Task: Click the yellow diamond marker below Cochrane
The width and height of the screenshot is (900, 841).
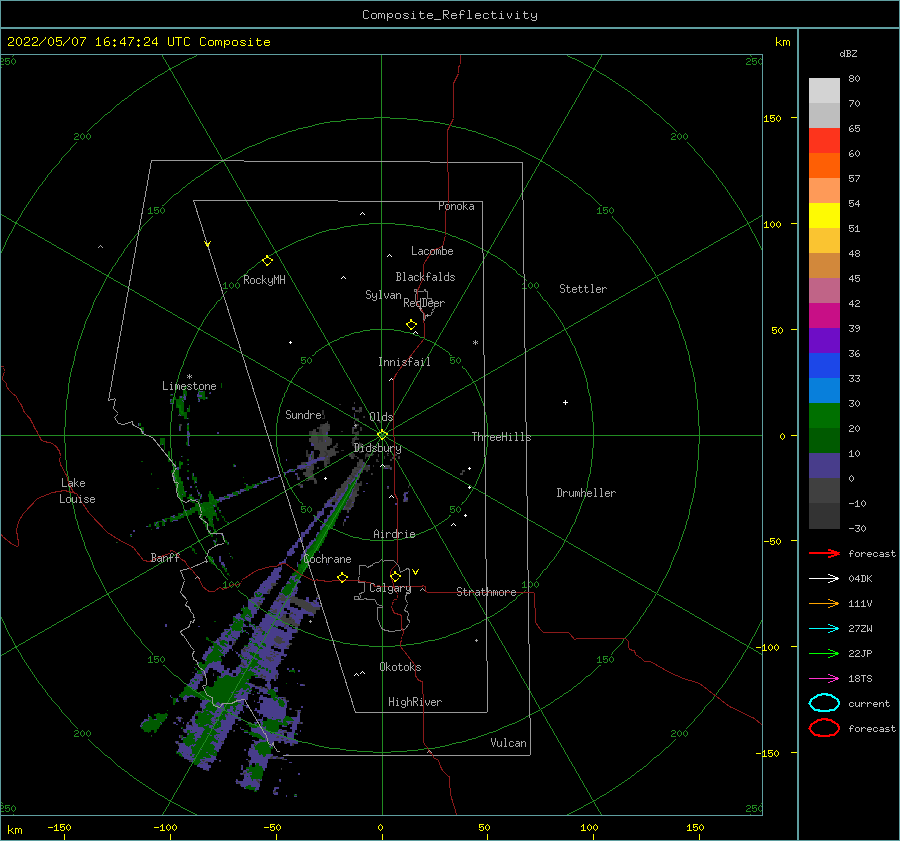Action: (x=342, y=577)
